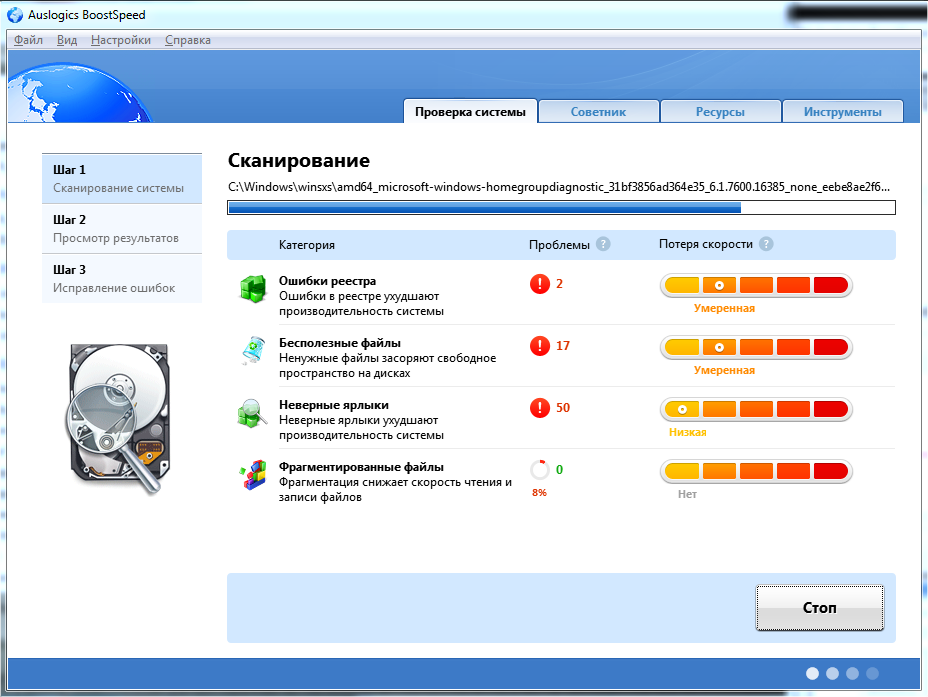928x697 pixels.
Task: Switch to the Советник tab
Action: click(x=598, y=112)
